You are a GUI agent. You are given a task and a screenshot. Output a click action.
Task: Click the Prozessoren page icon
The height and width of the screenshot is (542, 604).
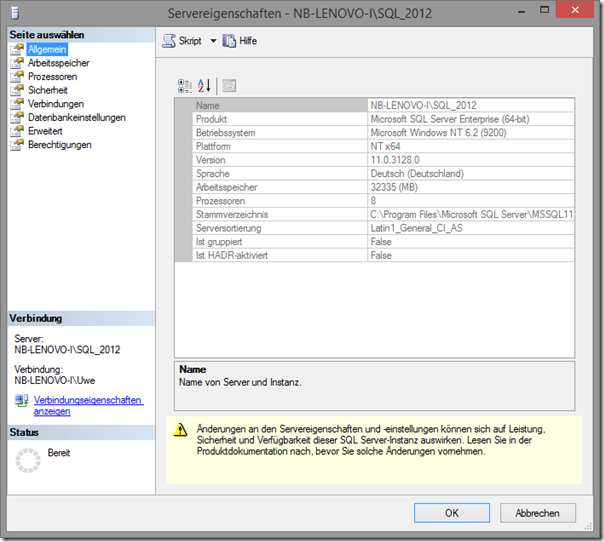[17, 77]
